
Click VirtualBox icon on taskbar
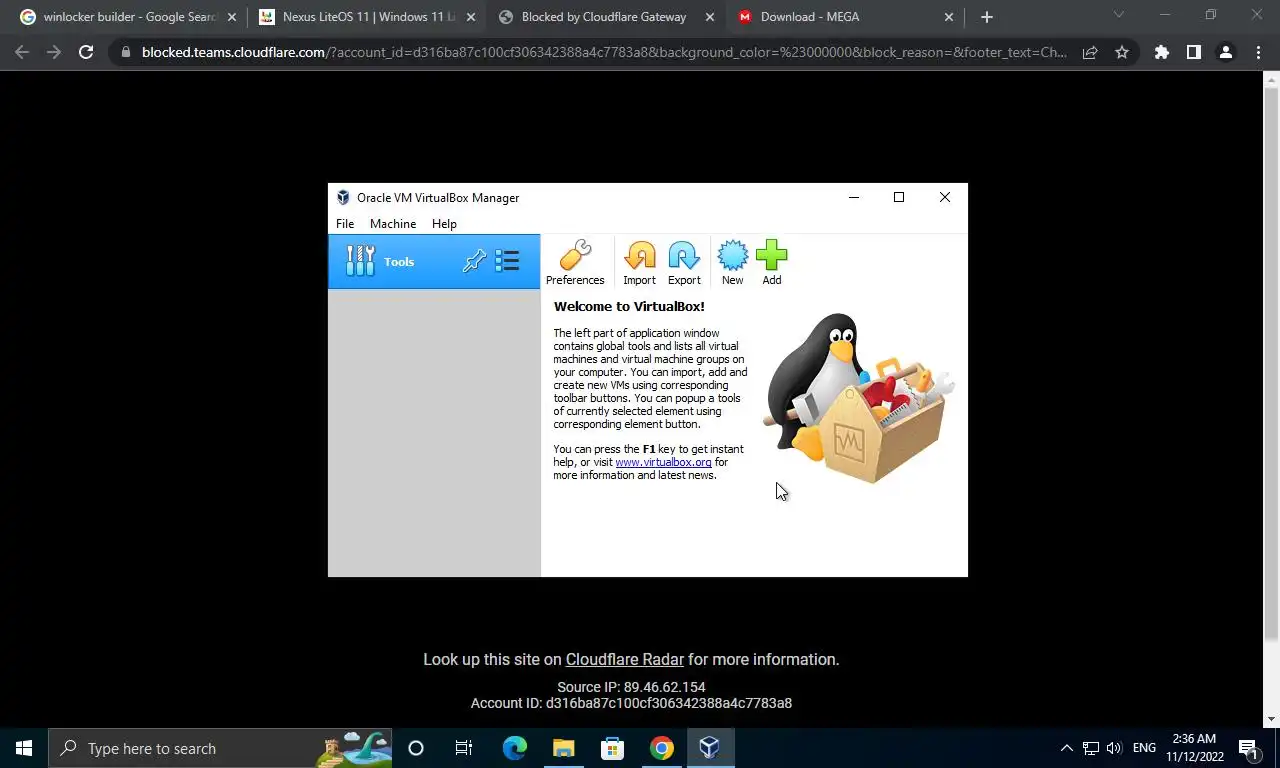[x=710, y=748]
